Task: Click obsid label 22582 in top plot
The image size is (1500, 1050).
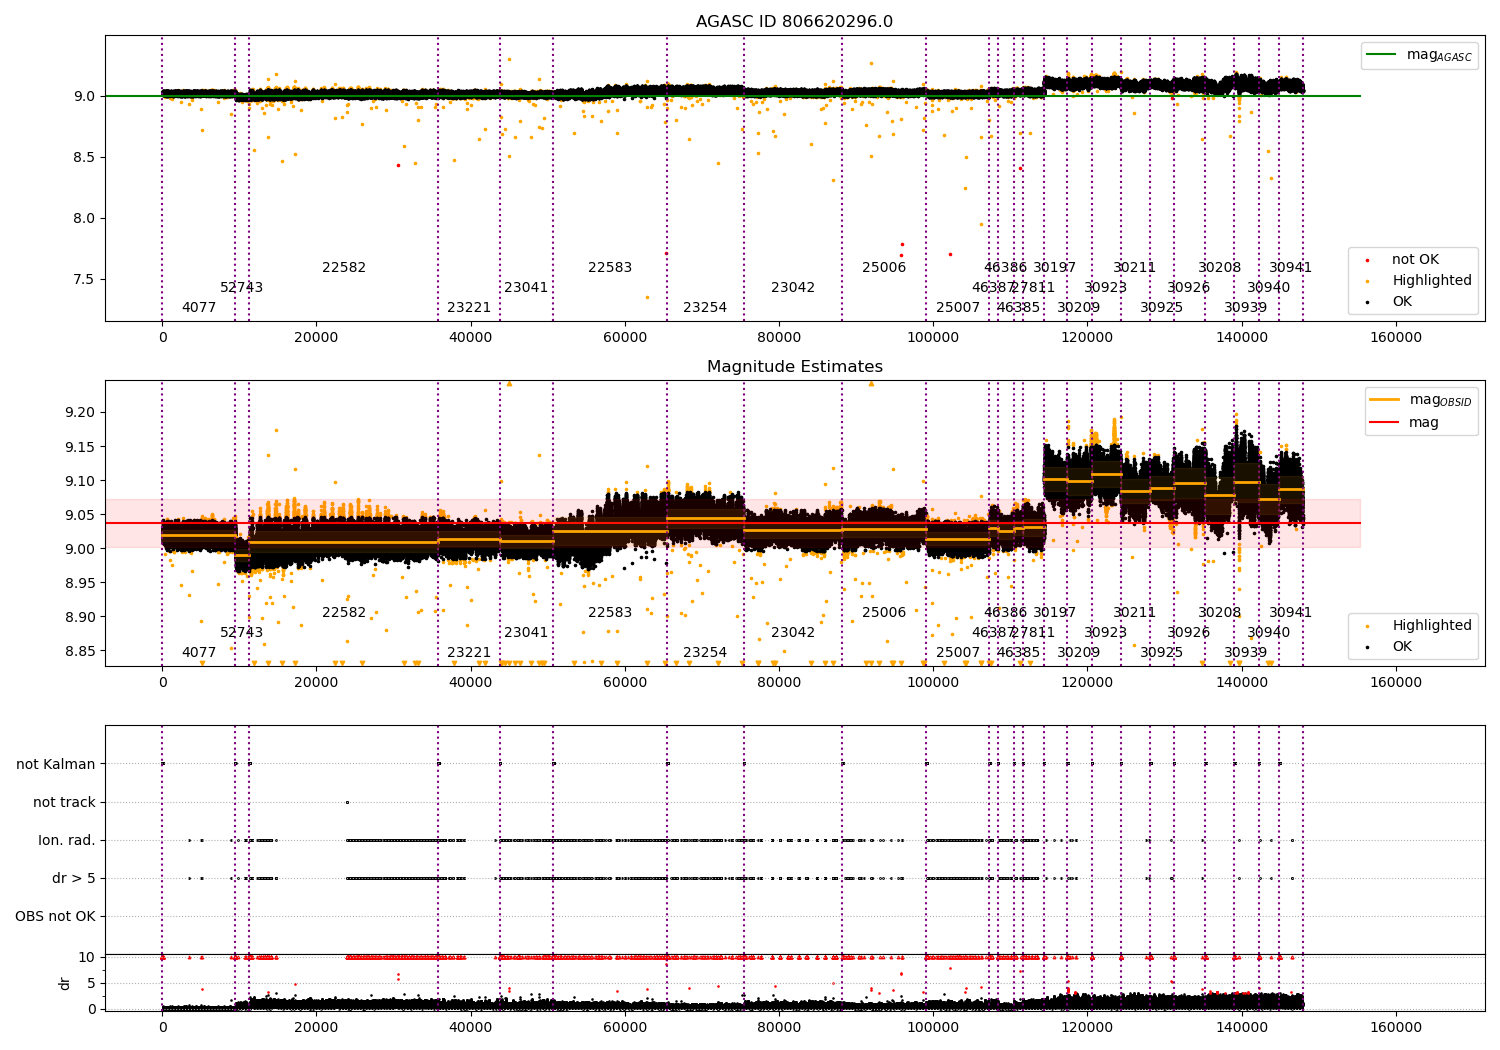Action: [x=344, y=268]
